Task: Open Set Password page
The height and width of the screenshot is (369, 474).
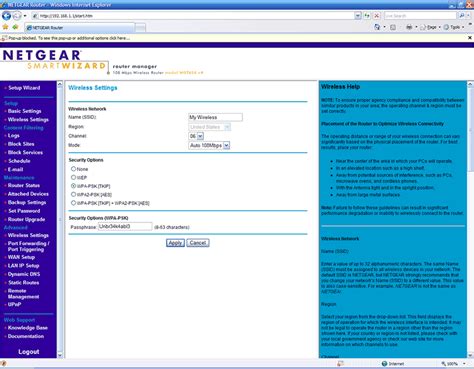Action: [x=24, y=211]
